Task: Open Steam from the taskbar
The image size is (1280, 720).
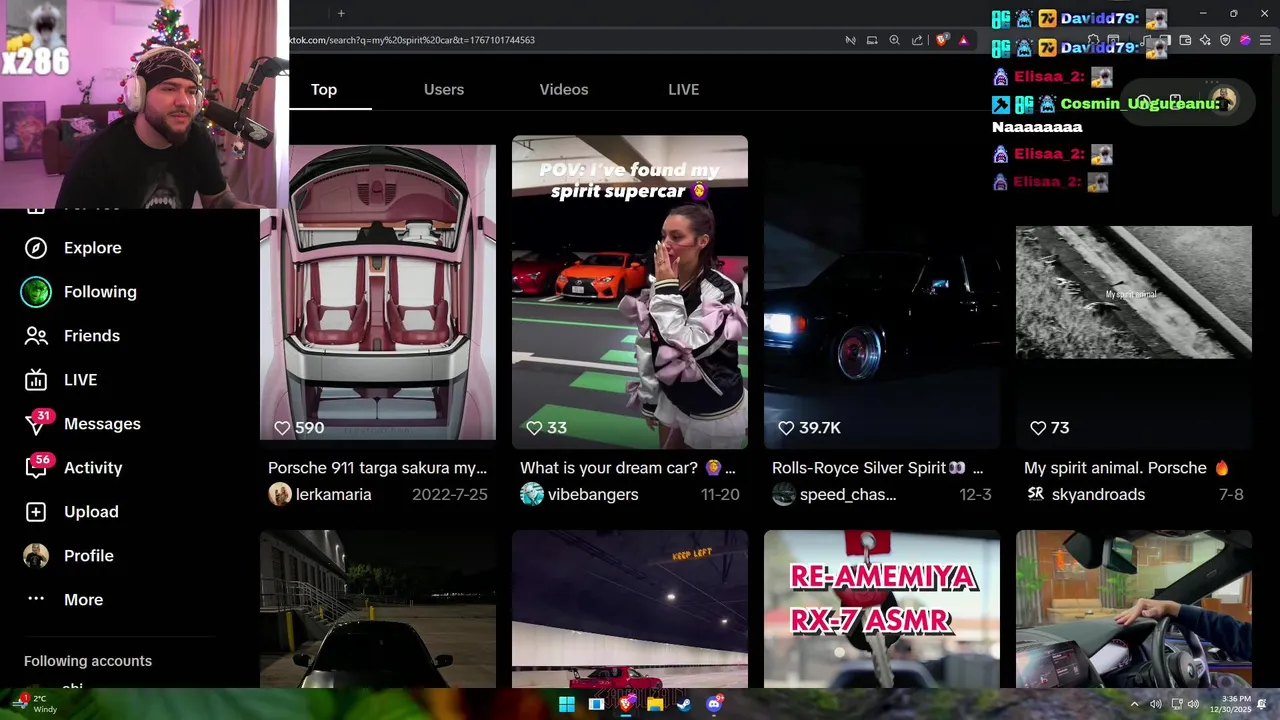Action: (684, 704)
